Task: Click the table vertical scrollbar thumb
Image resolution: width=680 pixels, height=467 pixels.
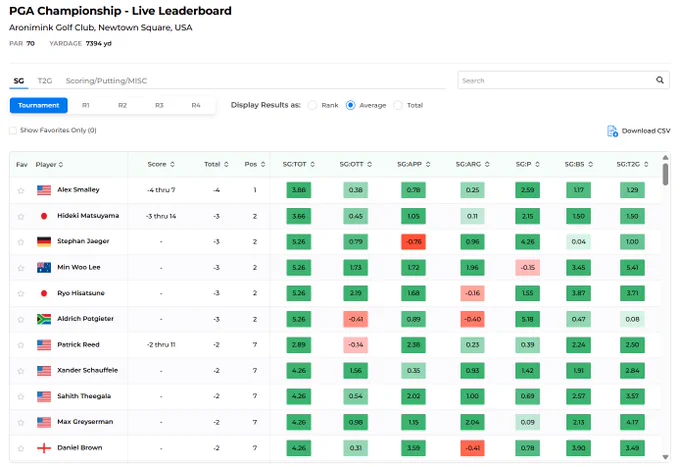Action: coord(665,174)
